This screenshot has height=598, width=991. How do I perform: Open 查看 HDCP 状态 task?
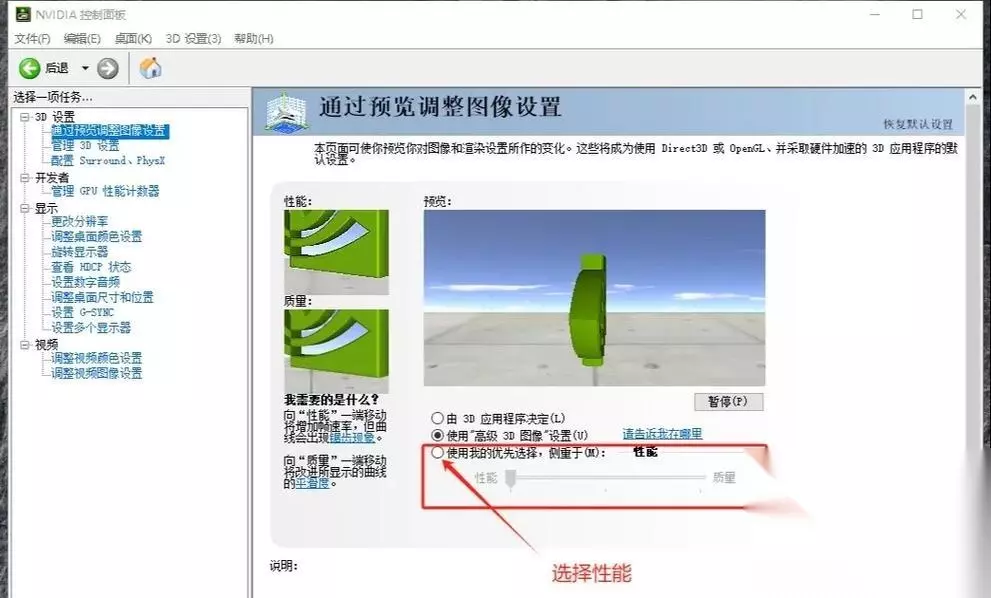pyautogui.click(x=91, y=267)
